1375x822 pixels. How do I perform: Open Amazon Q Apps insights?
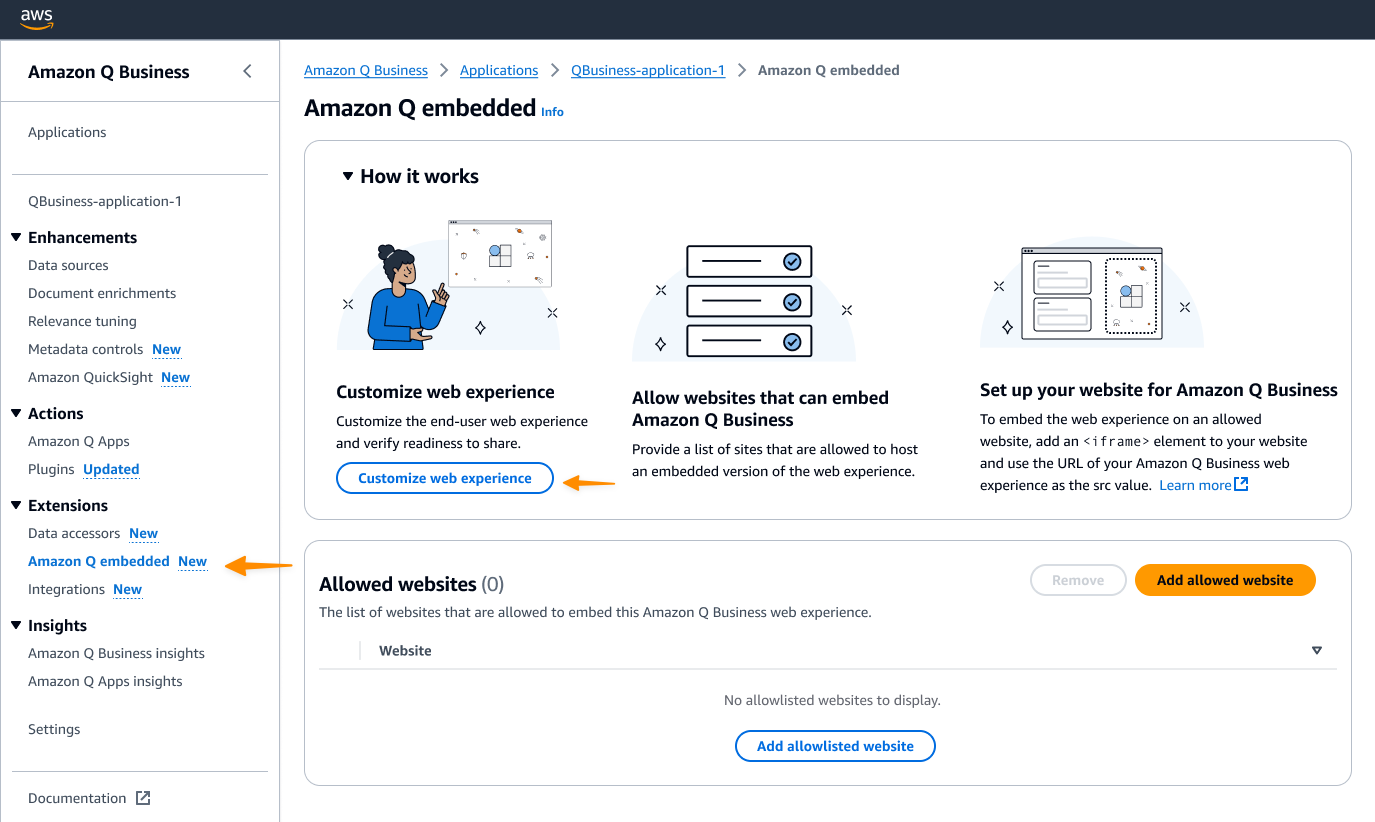tap(105, 681)
